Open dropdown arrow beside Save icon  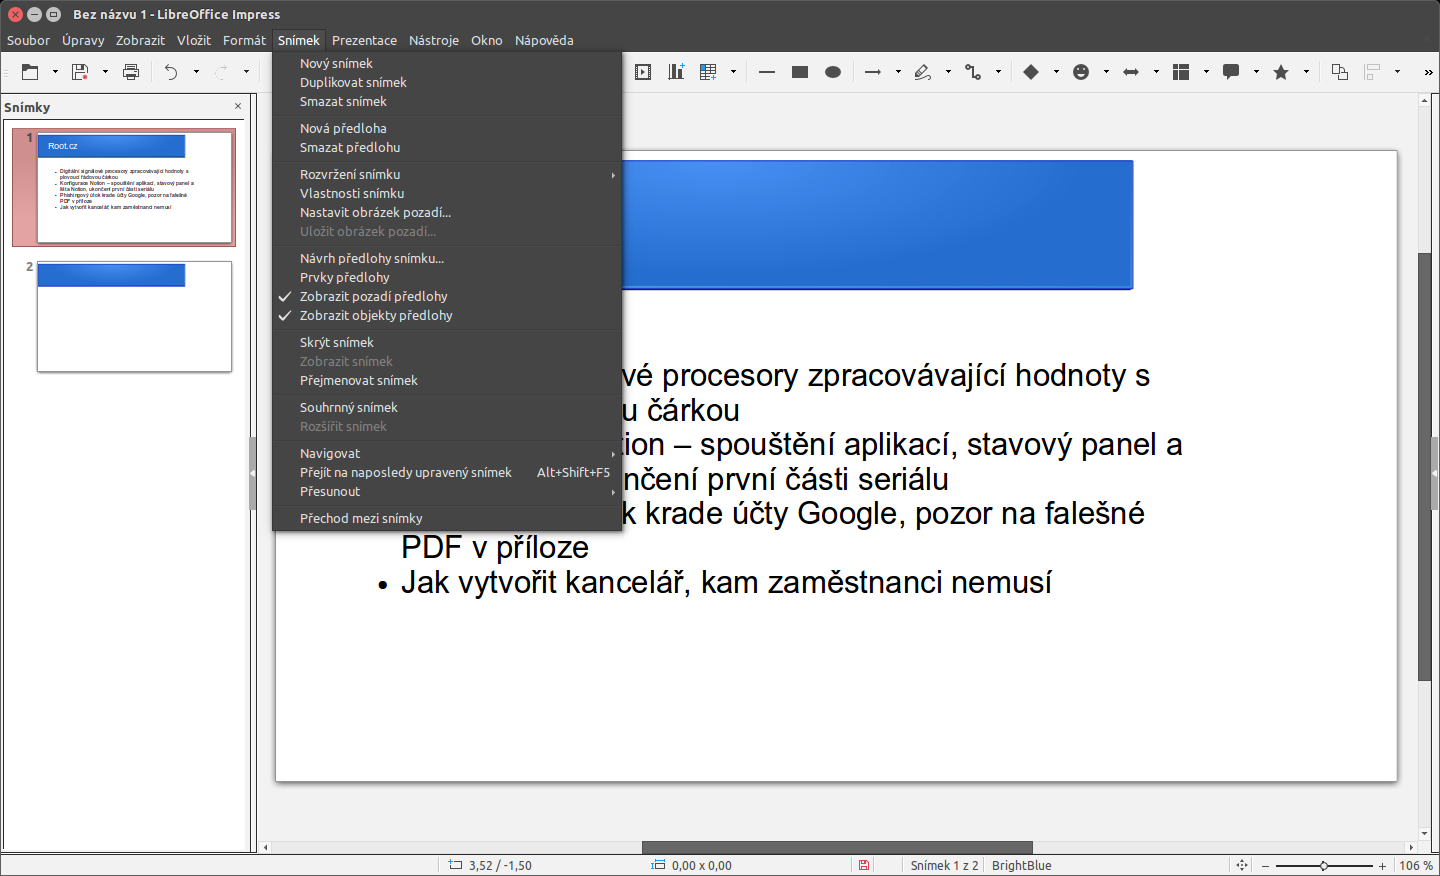click(x=105, y=72)
